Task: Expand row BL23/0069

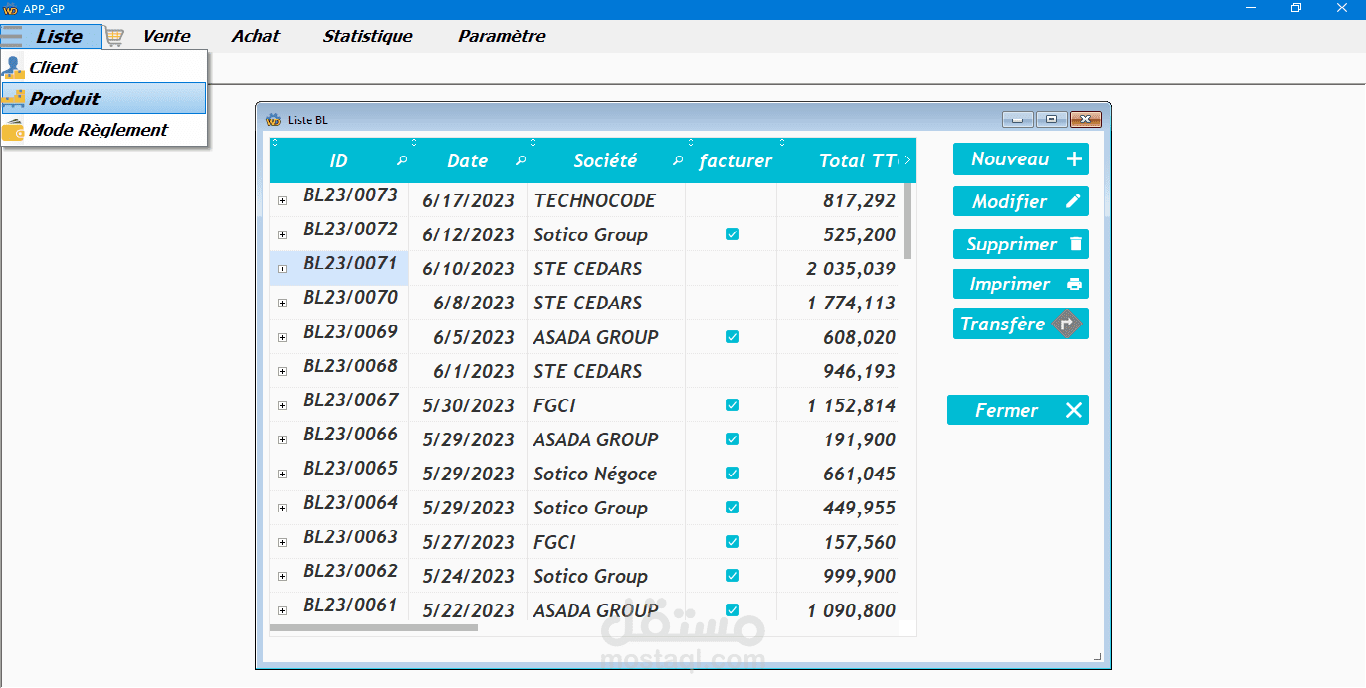Action: 282,337
